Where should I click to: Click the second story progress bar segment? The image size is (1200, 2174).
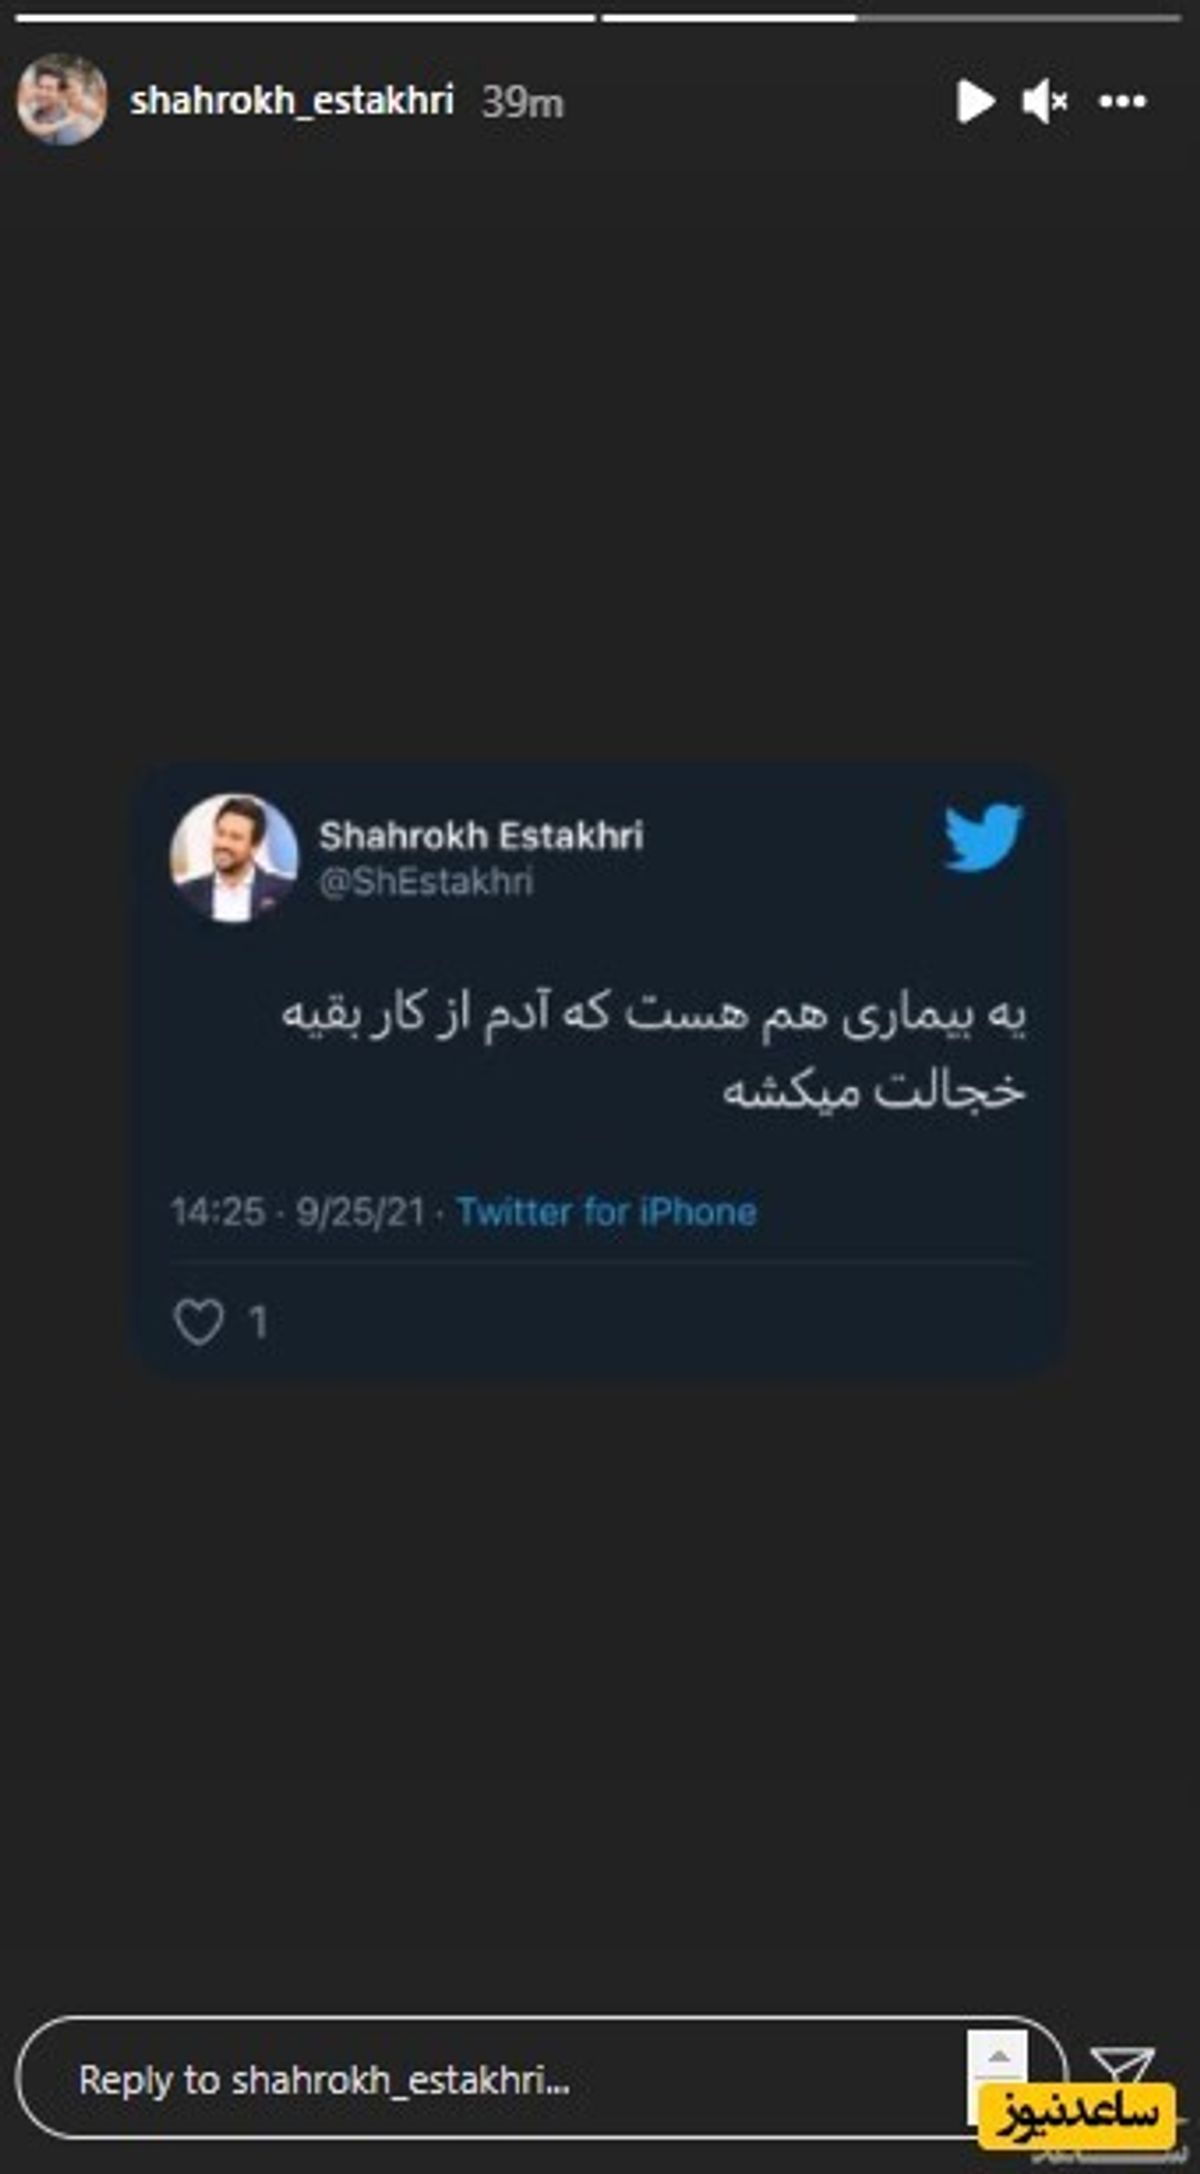tap(891, 18)
